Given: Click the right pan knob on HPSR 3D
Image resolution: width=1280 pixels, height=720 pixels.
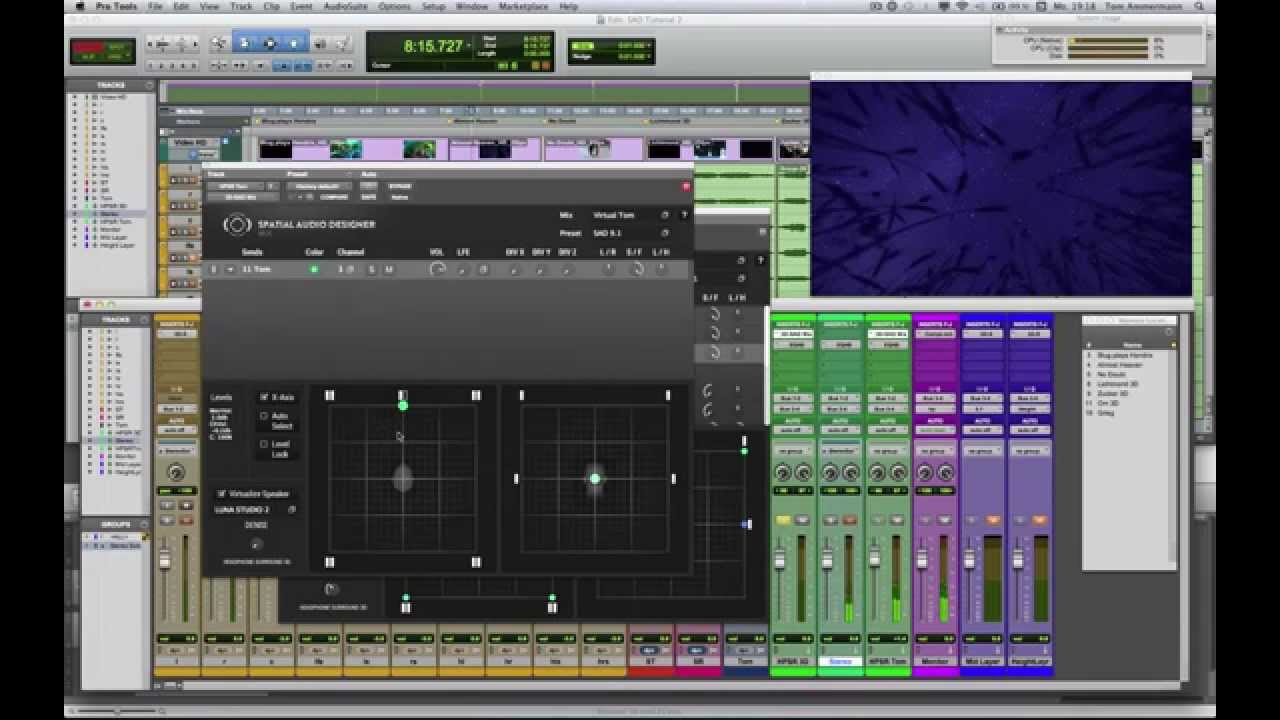Looking at the screenshot, I should [x=803, y=473].
